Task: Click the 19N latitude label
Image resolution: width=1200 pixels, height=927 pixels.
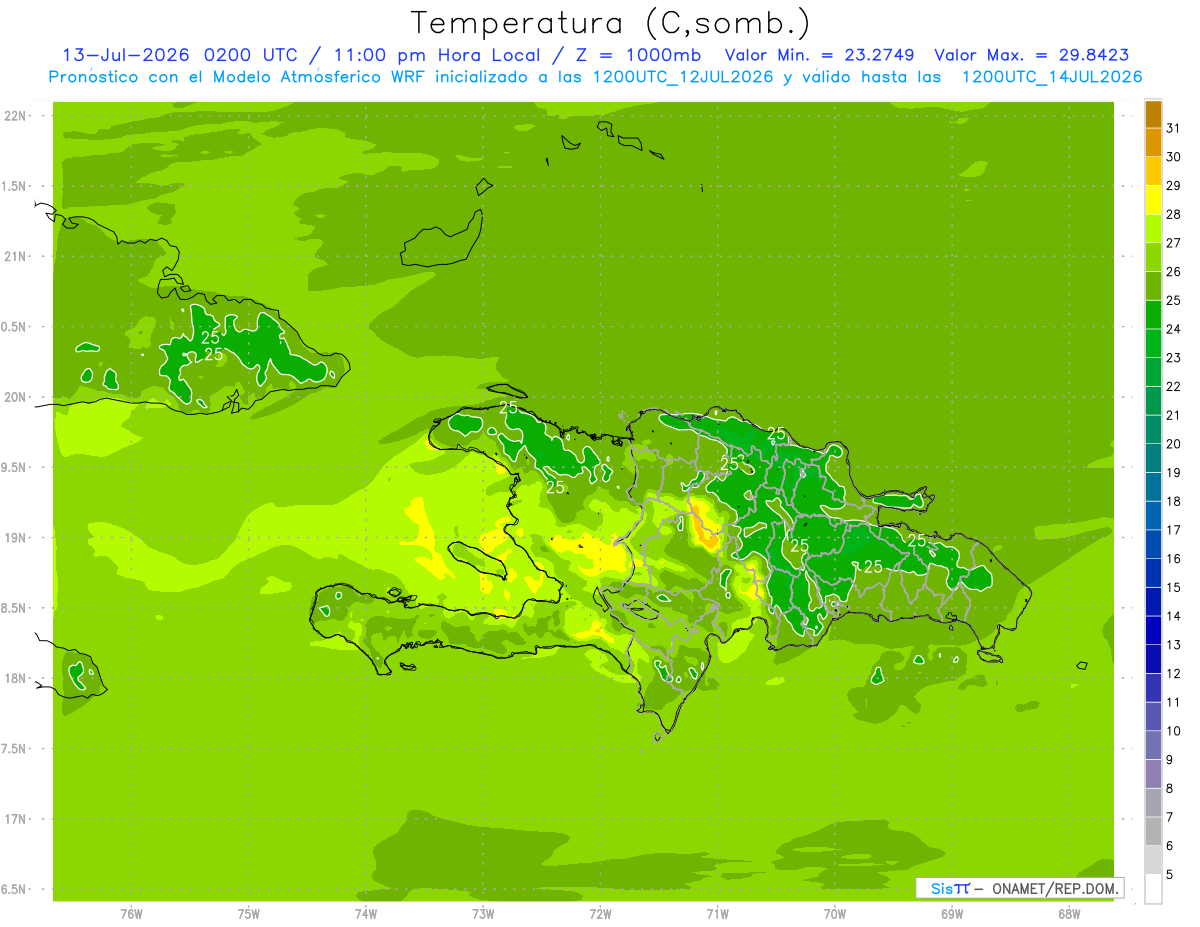Action: [x=16, y=538]
